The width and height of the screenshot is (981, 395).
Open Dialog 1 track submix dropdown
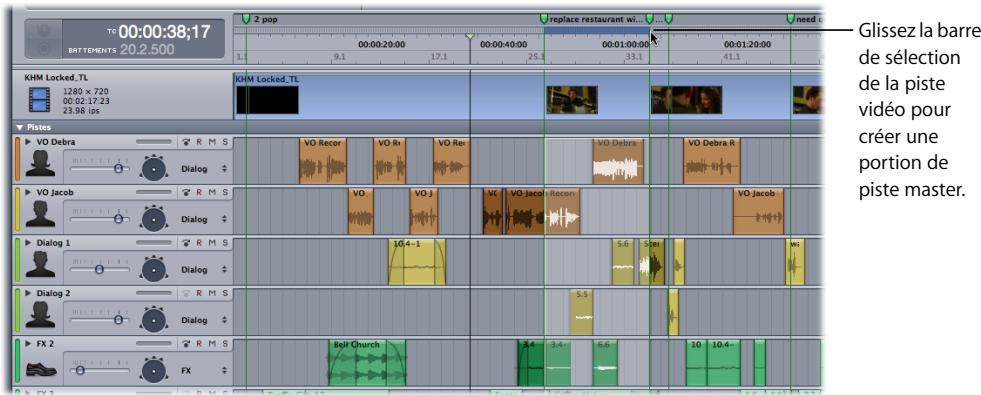click(x=204, y=270)
